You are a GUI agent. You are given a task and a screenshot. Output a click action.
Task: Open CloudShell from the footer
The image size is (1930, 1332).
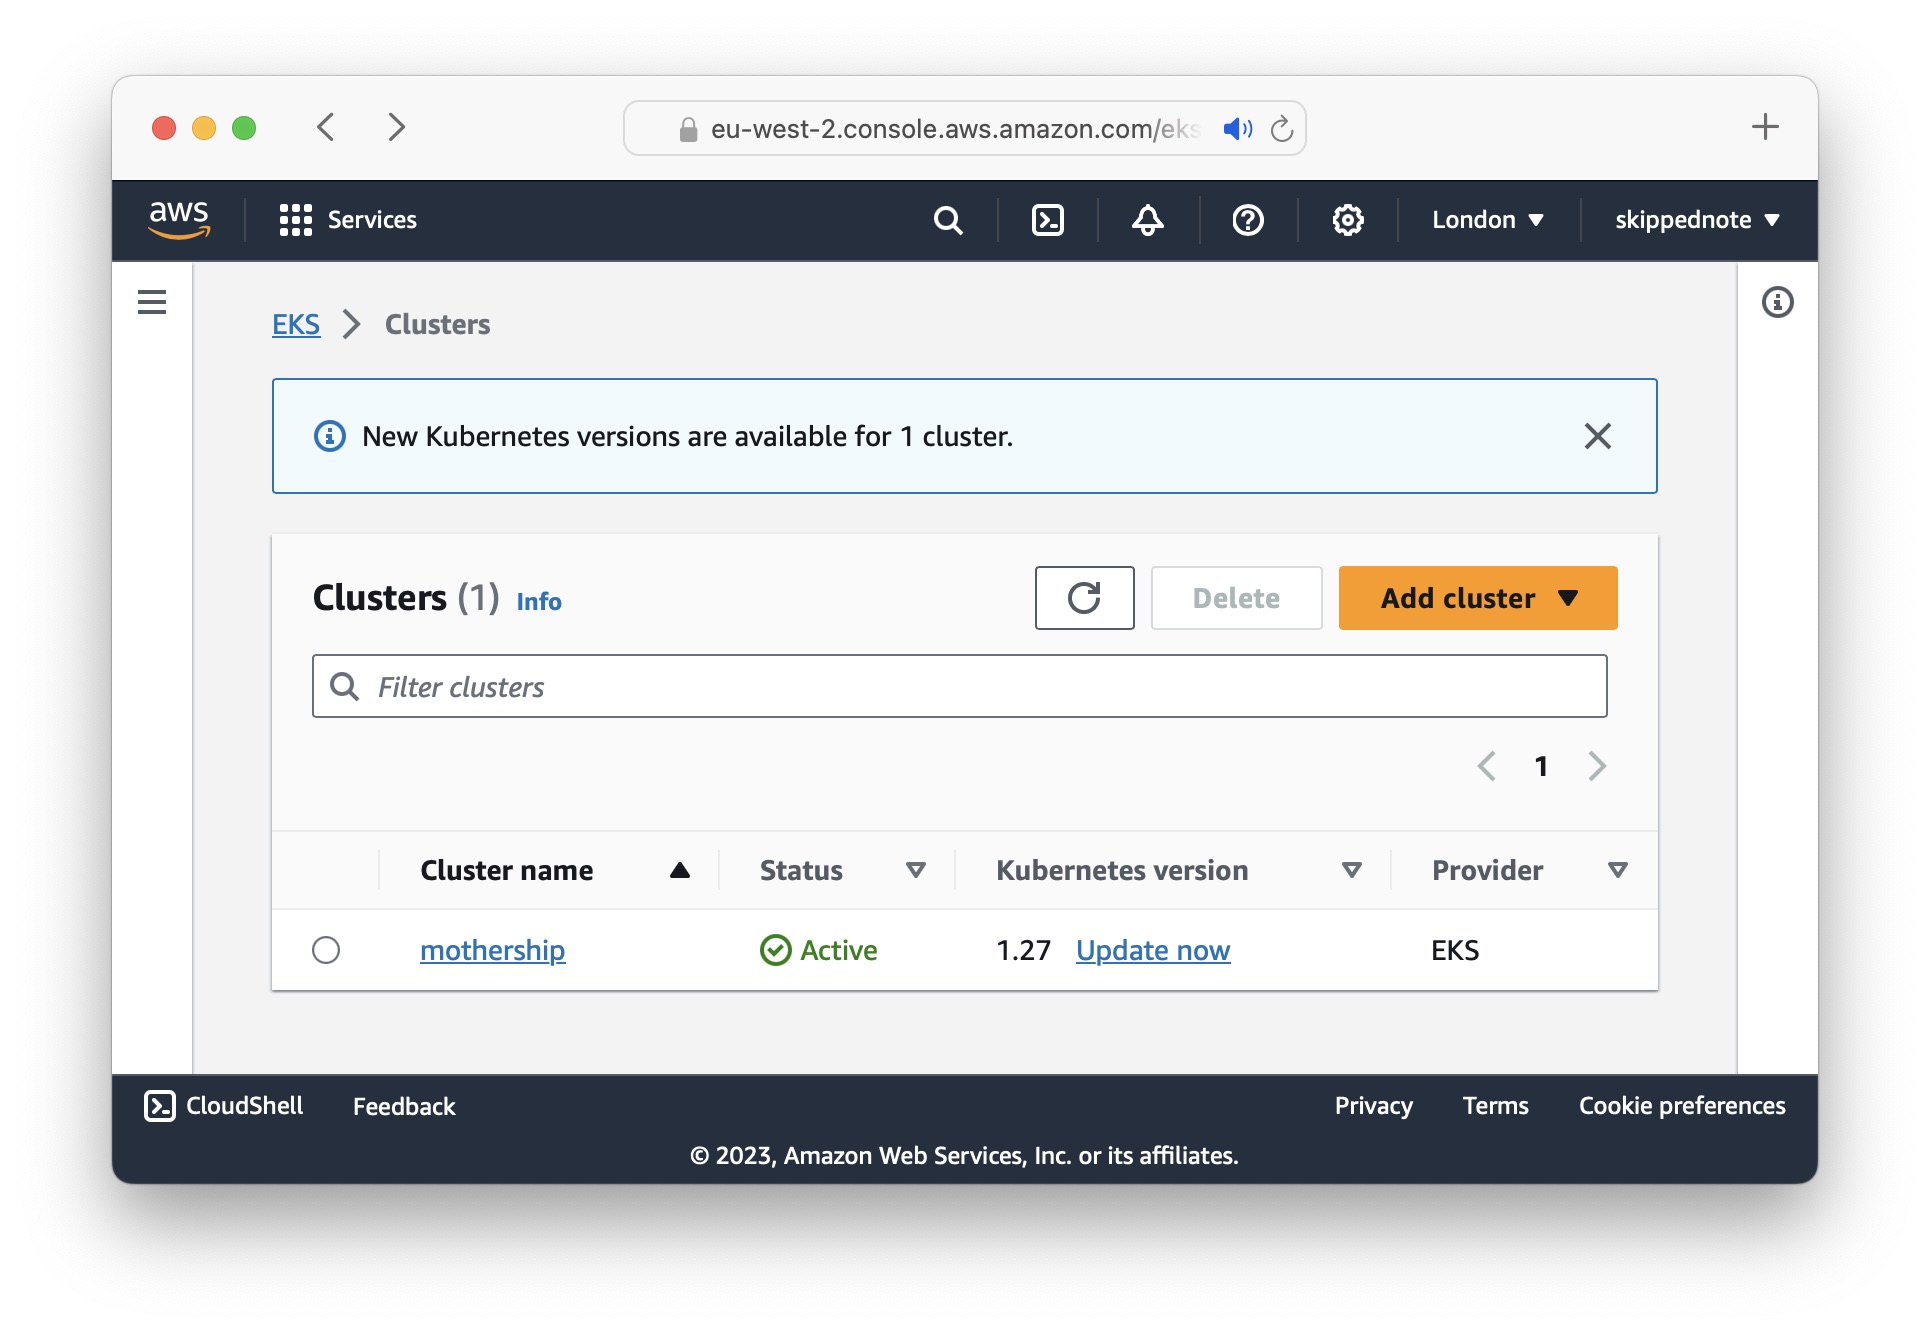tap(224, 1105)
